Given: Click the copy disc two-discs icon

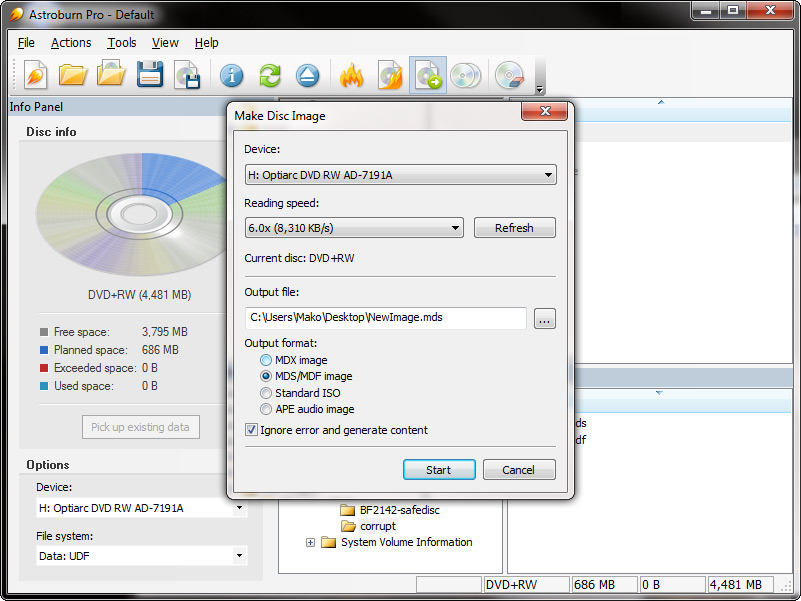Looking at the screenshot, I should 465,76.
